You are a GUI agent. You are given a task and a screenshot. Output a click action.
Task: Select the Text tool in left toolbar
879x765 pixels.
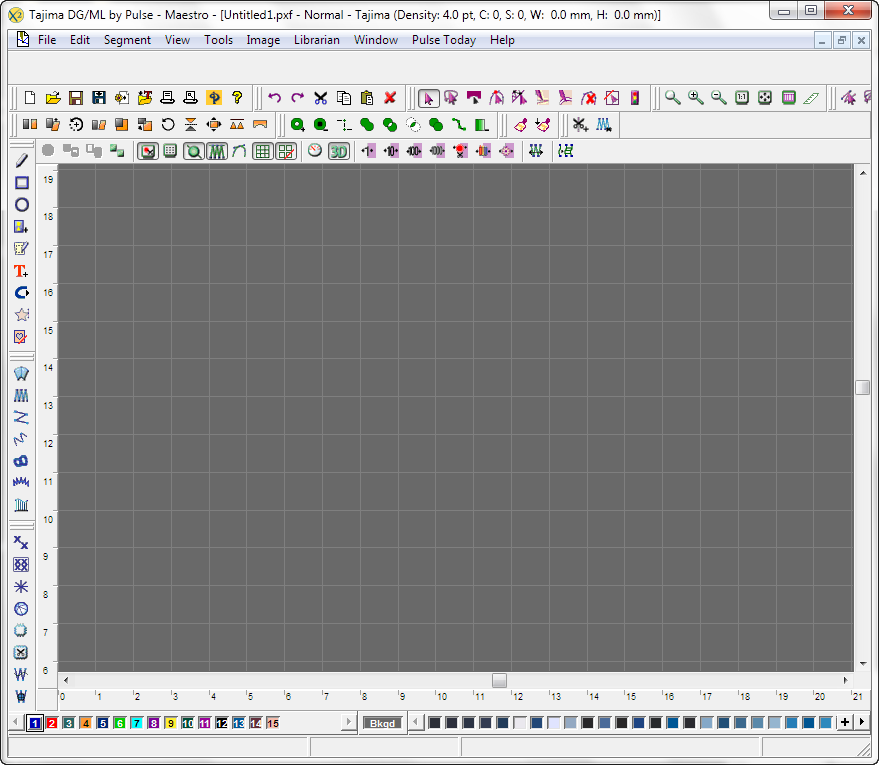[20, 271]
